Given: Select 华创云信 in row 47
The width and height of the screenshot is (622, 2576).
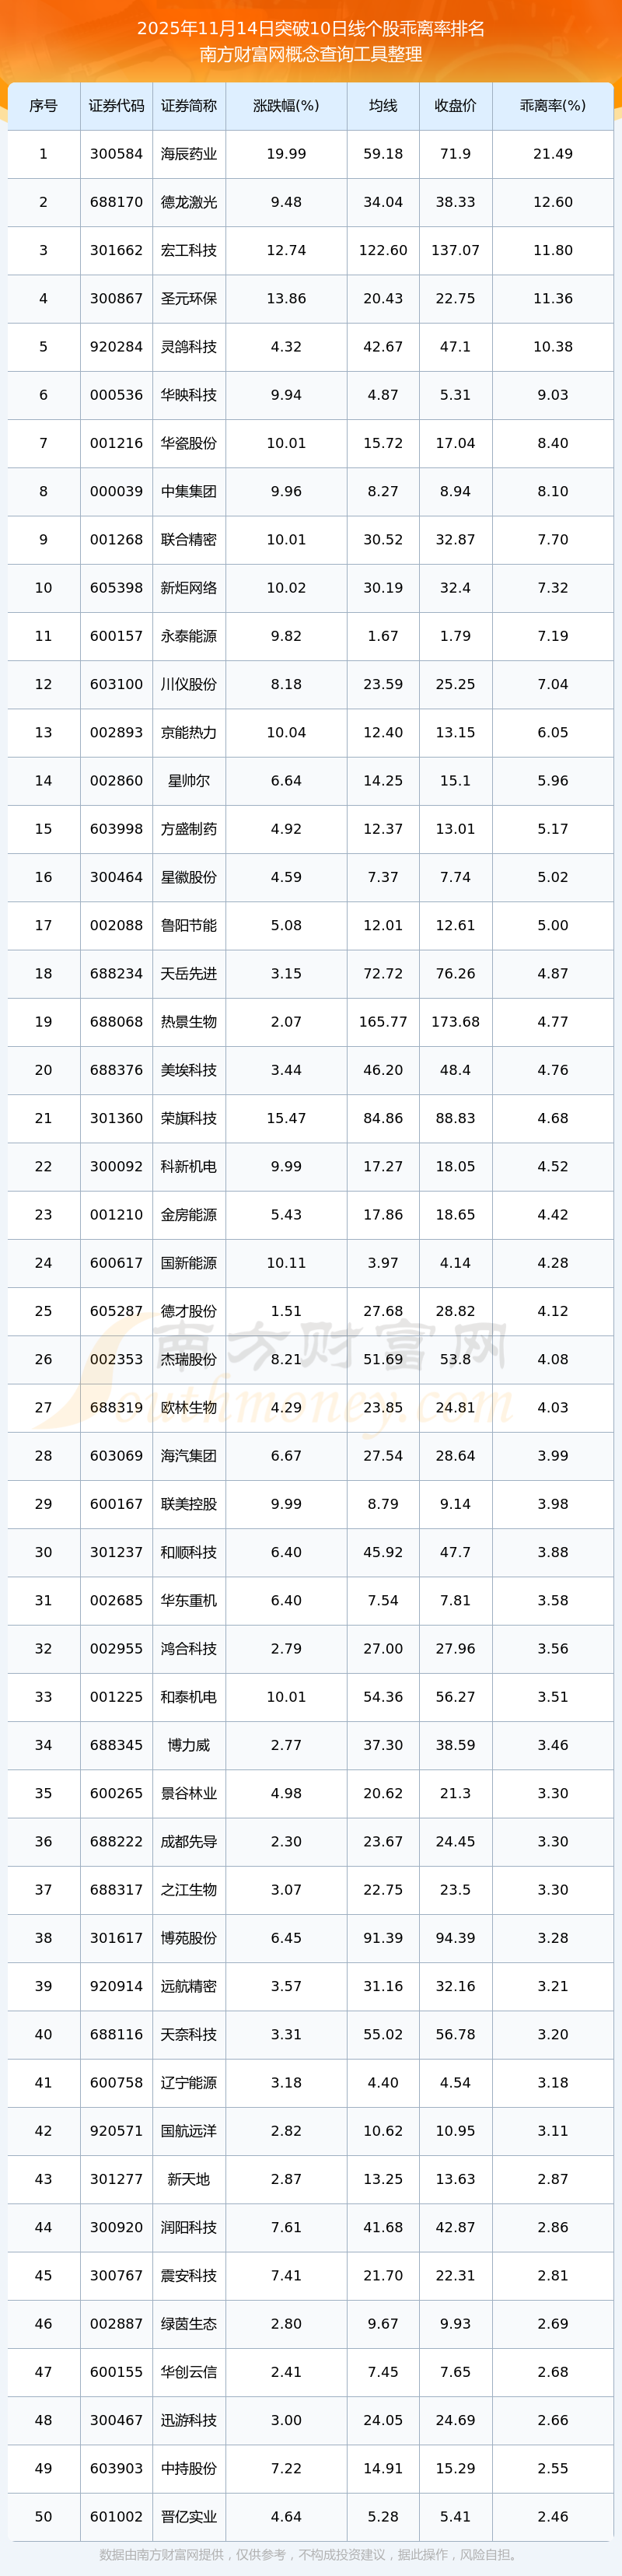Looking at the screenshot, I should pyautogui.click(x=189, y=2372).
